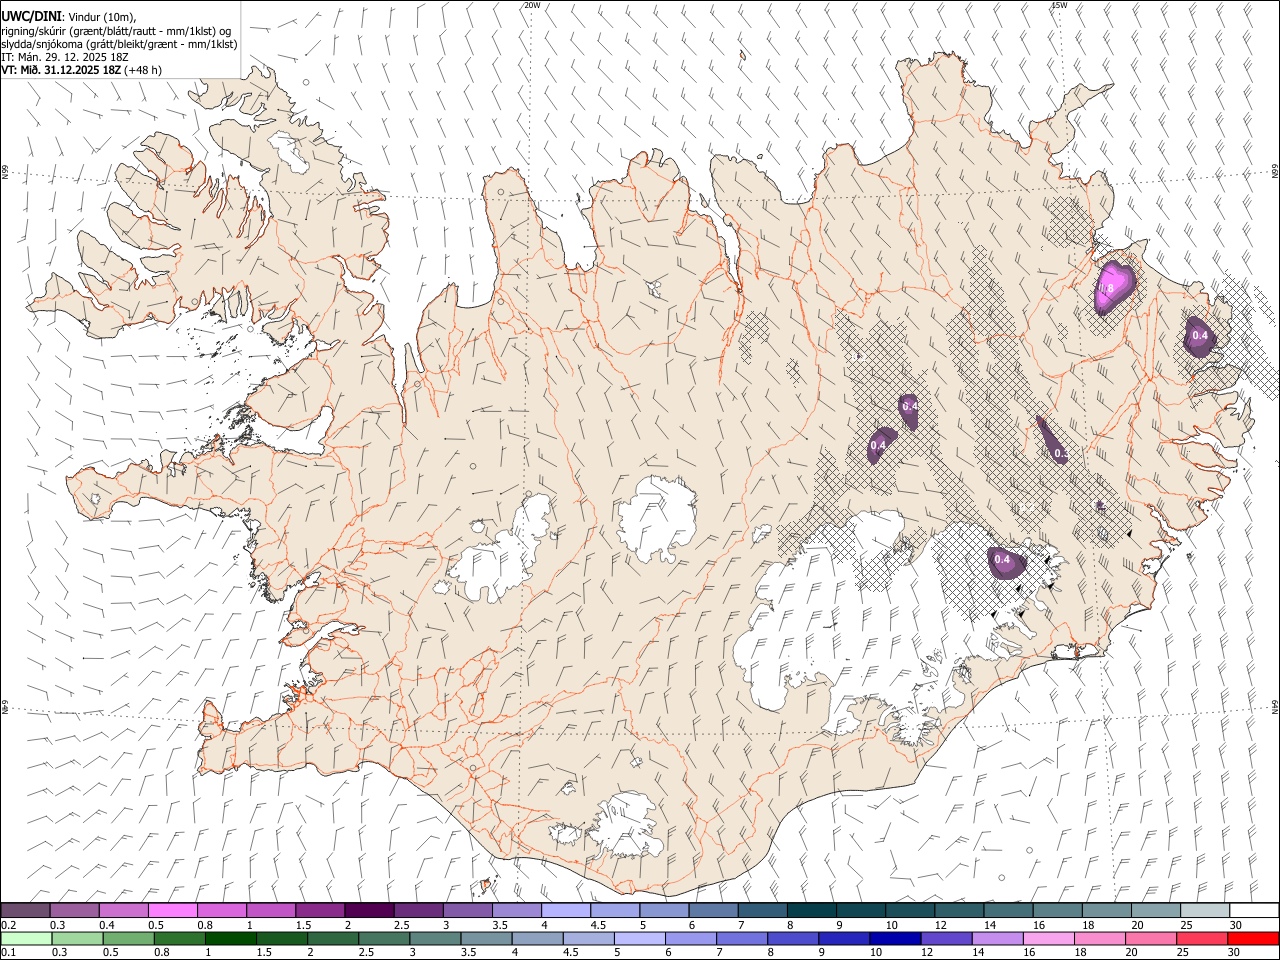Pick lower legend swatch between 25 and 30
1280x960 pixels.
[1201, 938]
